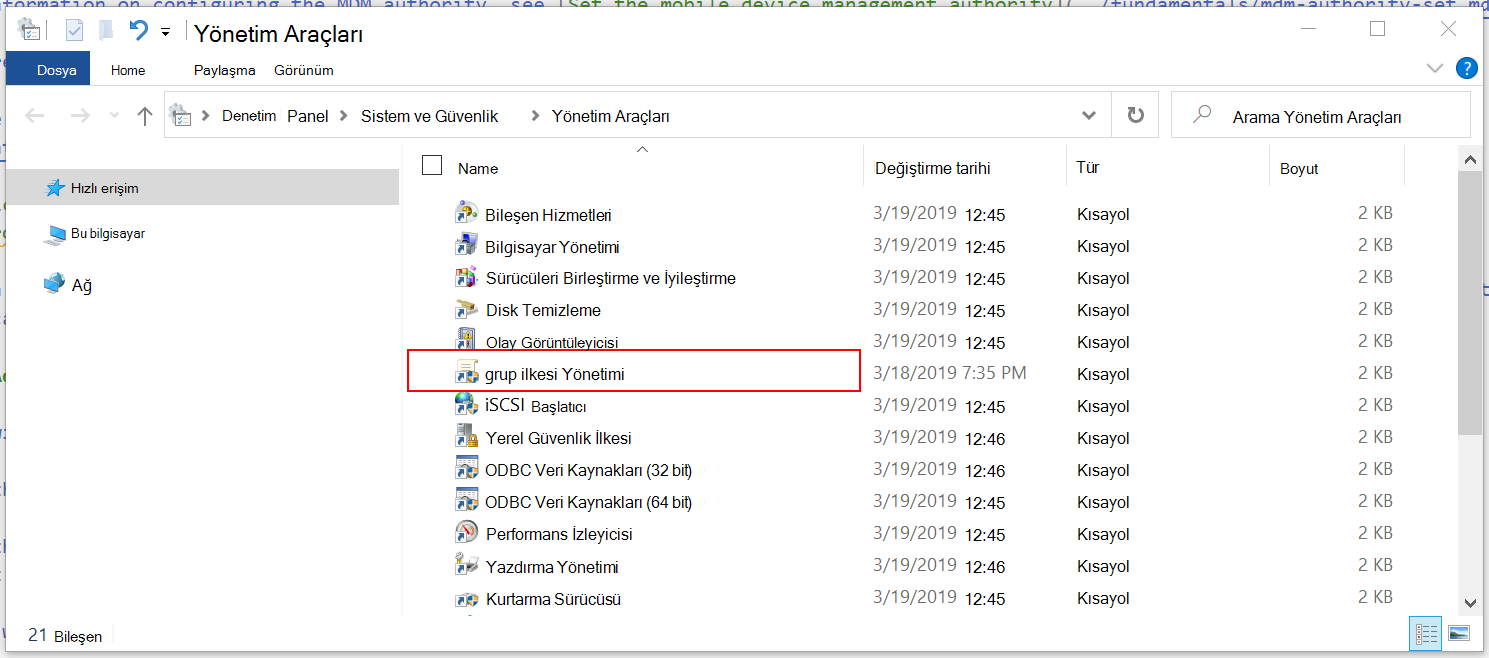The width and height of the screenshot is (1489, 658).
Task: Switch to details view icon in status bar
Action: click(1427, 634)
